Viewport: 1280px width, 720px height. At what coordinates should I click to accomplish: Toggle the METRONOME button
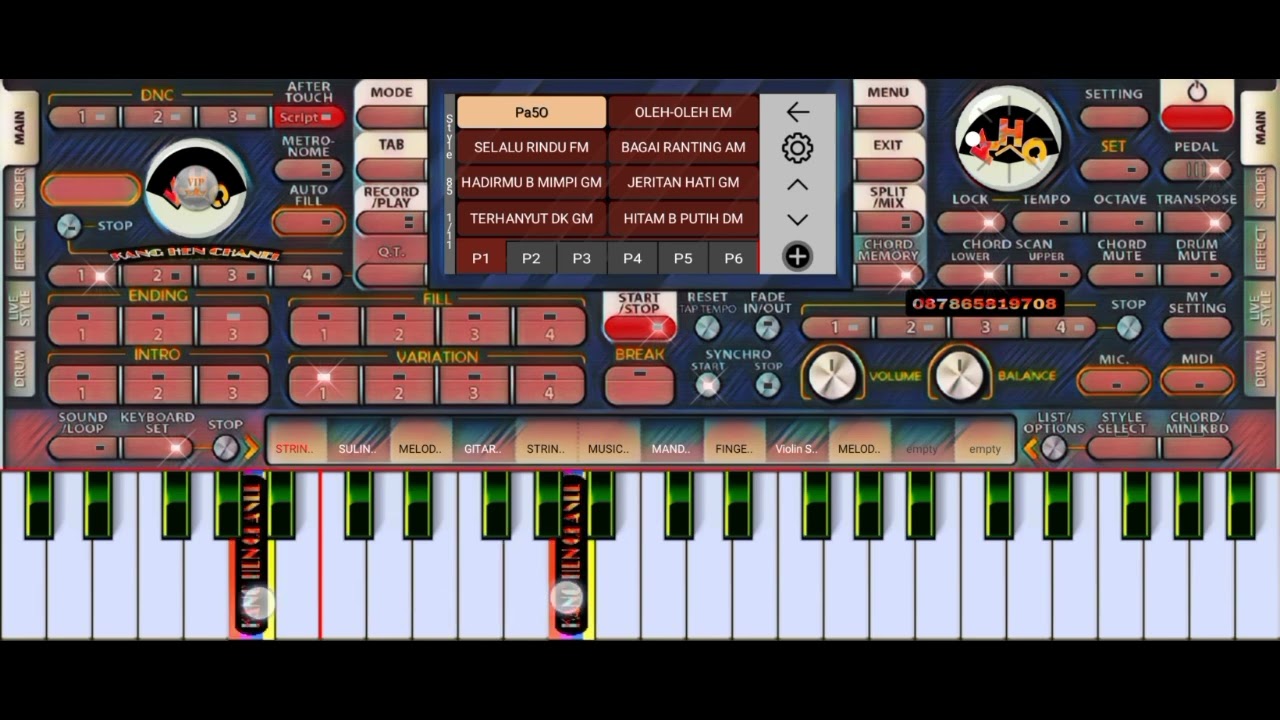point(309,169)
